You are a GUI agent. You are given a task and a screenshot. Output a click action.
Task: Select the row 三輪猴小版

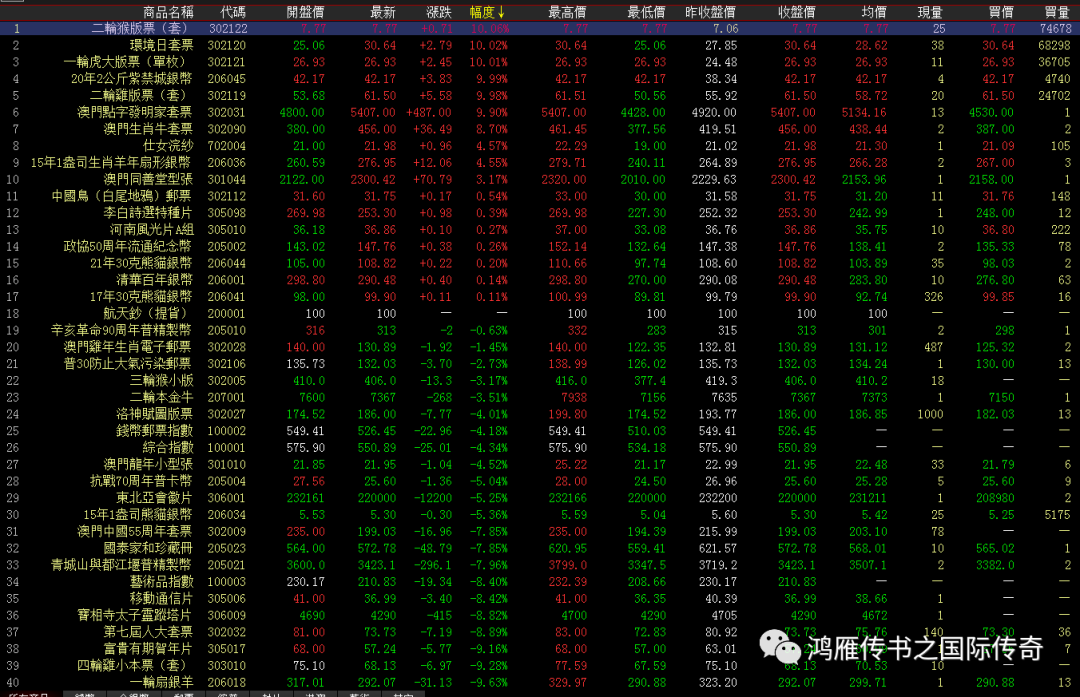click(x=540, y=380)
